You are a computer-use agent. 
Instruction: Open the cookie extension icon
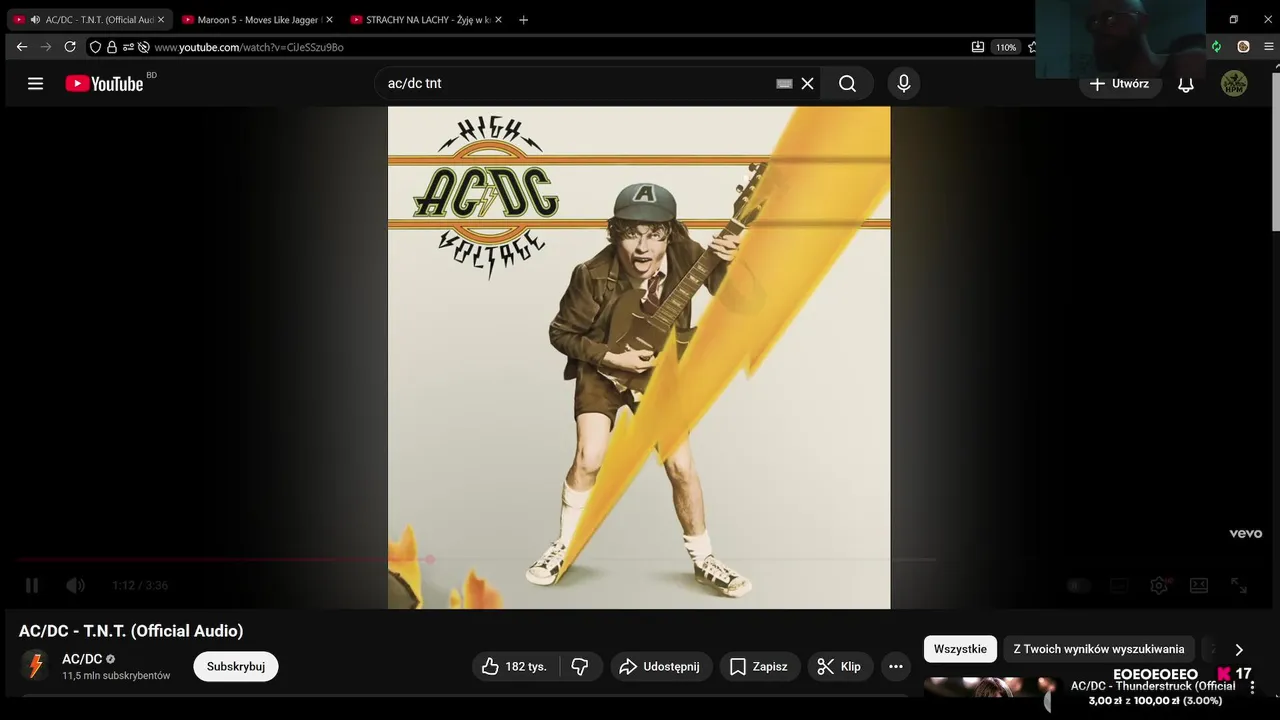pos(1243,47)
